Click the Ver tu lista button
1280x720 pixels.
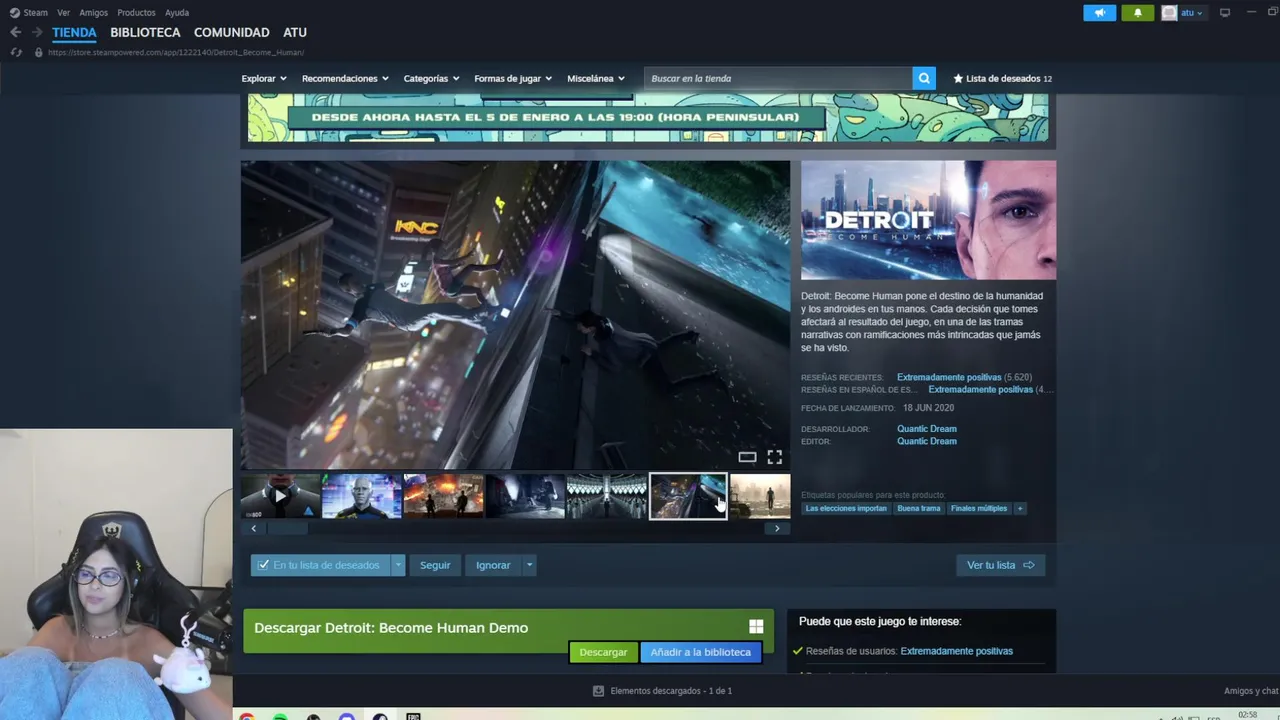tap(1000, 565)
